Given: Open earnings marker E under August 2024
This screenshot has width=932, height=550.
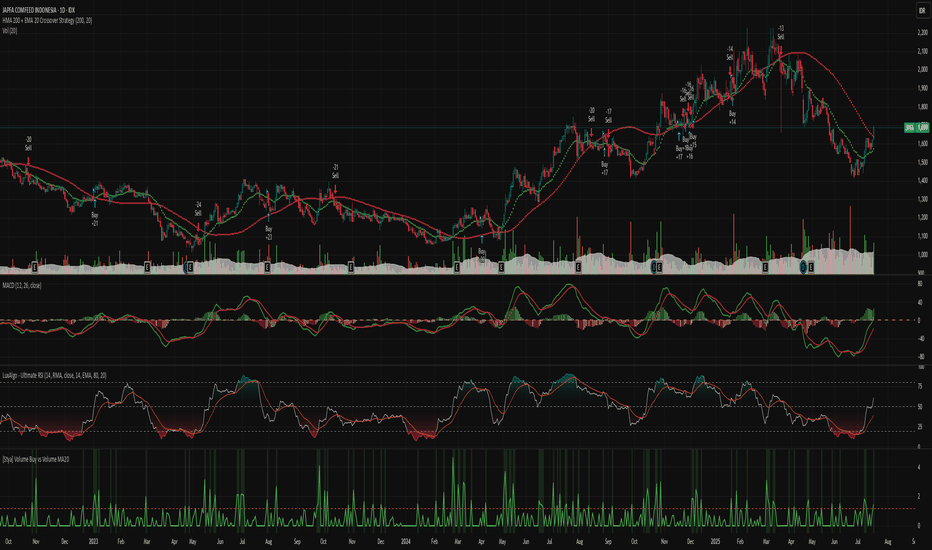Looking at the screenshot, I should tap(578, 268).
